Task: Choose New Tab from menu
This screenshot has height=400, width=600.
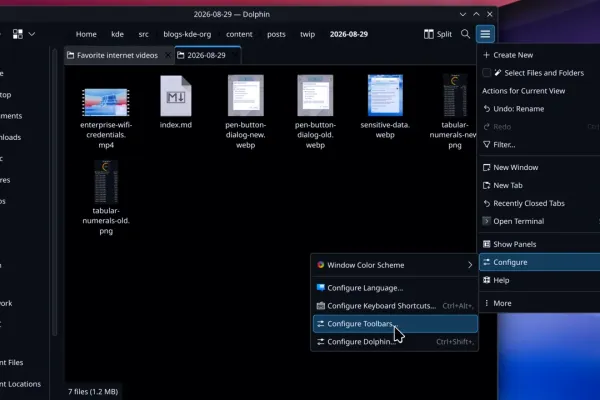Action: 540,185
